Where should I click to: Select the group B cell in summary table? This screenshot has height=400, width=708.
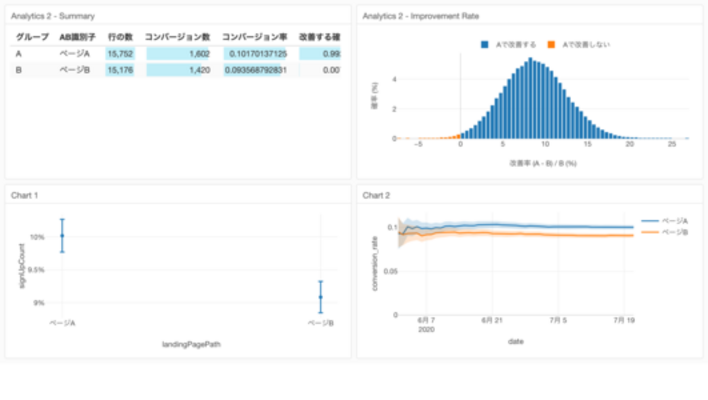tap(19, 70)
